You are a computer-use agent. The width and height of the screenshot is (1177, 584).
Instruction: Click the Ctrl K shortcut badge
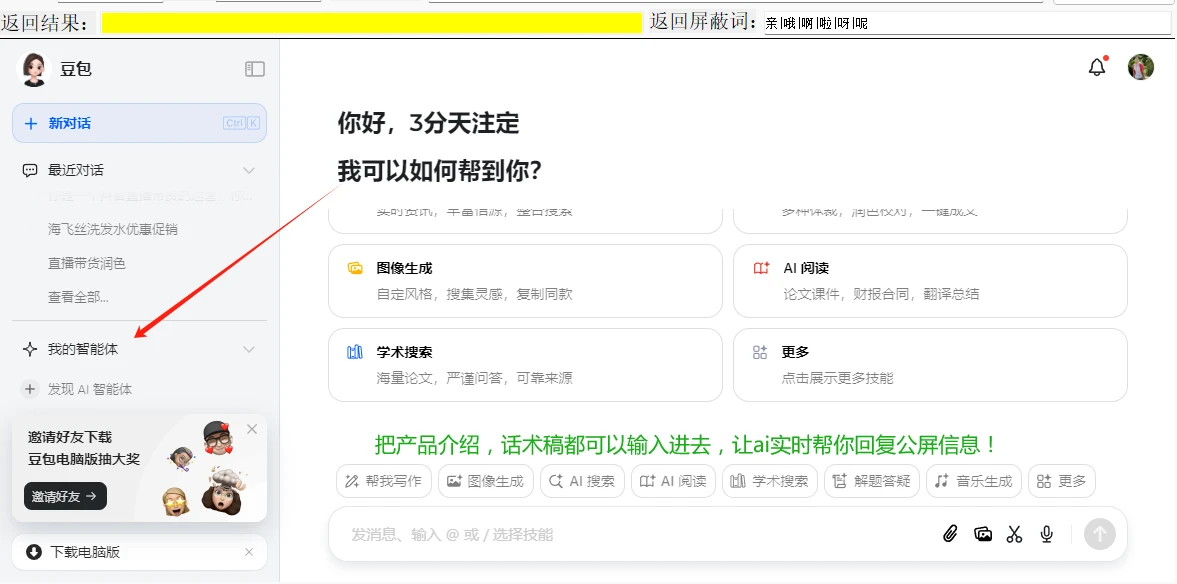click(x=241, y=123)
